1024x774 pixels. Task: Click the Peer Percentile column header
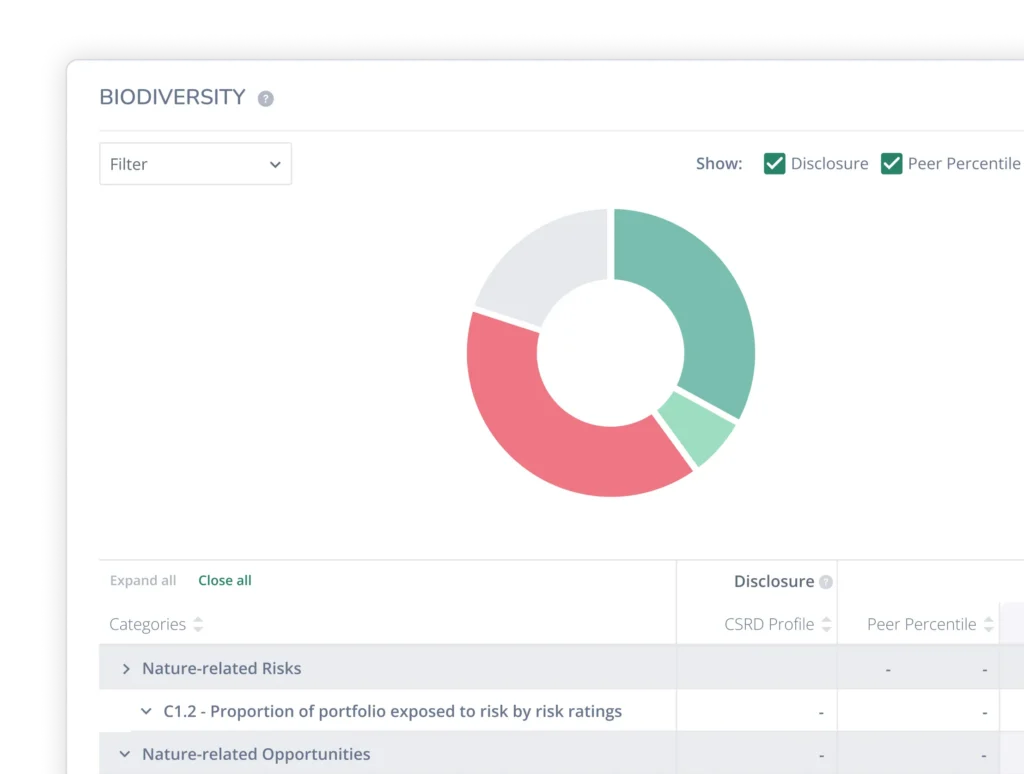tap(921, 624)
